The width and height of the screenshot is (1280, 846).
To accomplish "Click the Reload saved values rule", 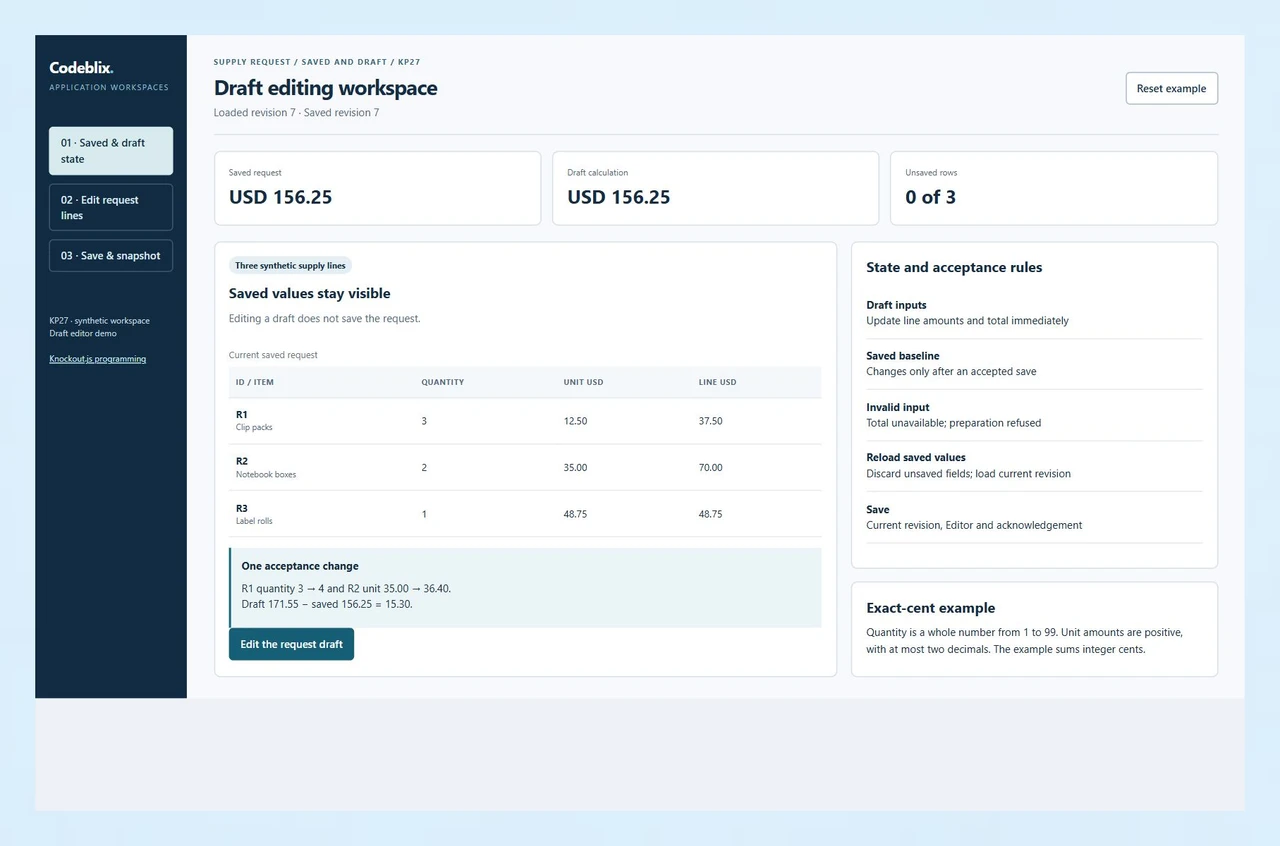I will click(1034, 465).
